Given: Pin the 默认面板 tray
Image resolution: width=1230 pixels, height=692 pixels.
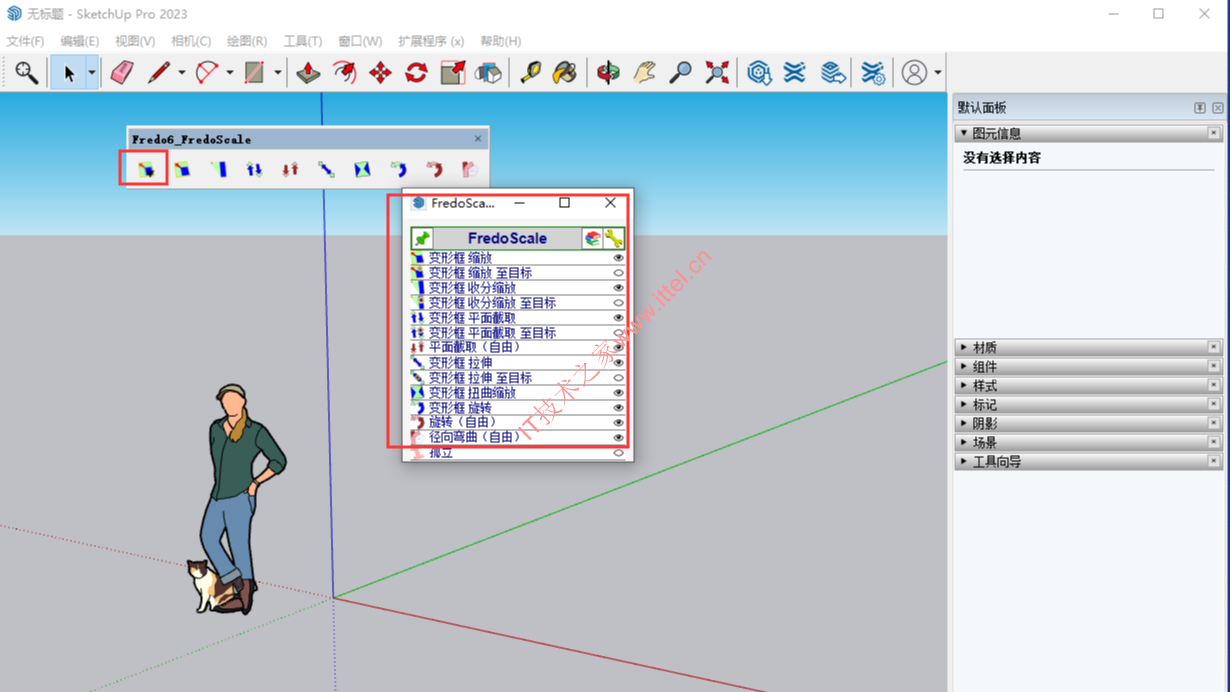Looking at the screenshot, I should click(1199, 107).
